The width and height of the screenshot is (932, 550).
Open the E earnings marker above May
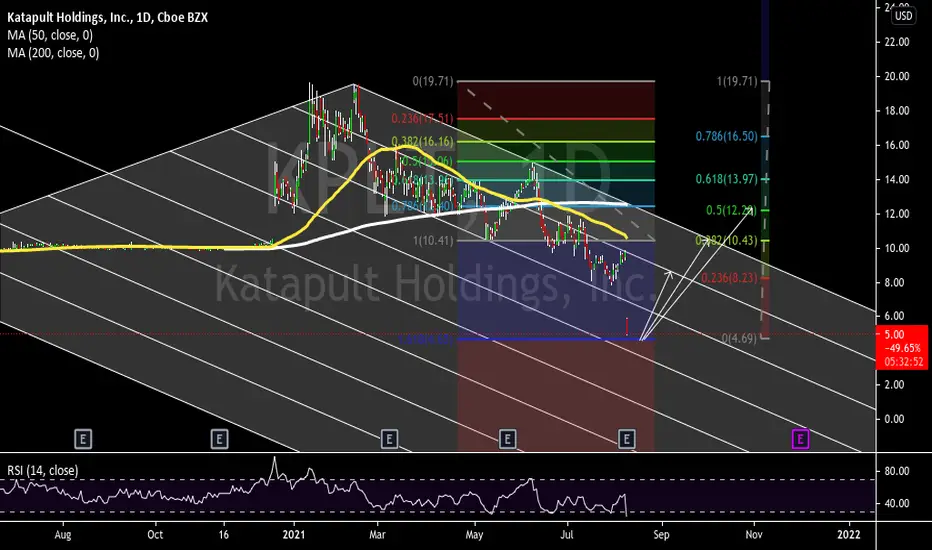point(507,439)
